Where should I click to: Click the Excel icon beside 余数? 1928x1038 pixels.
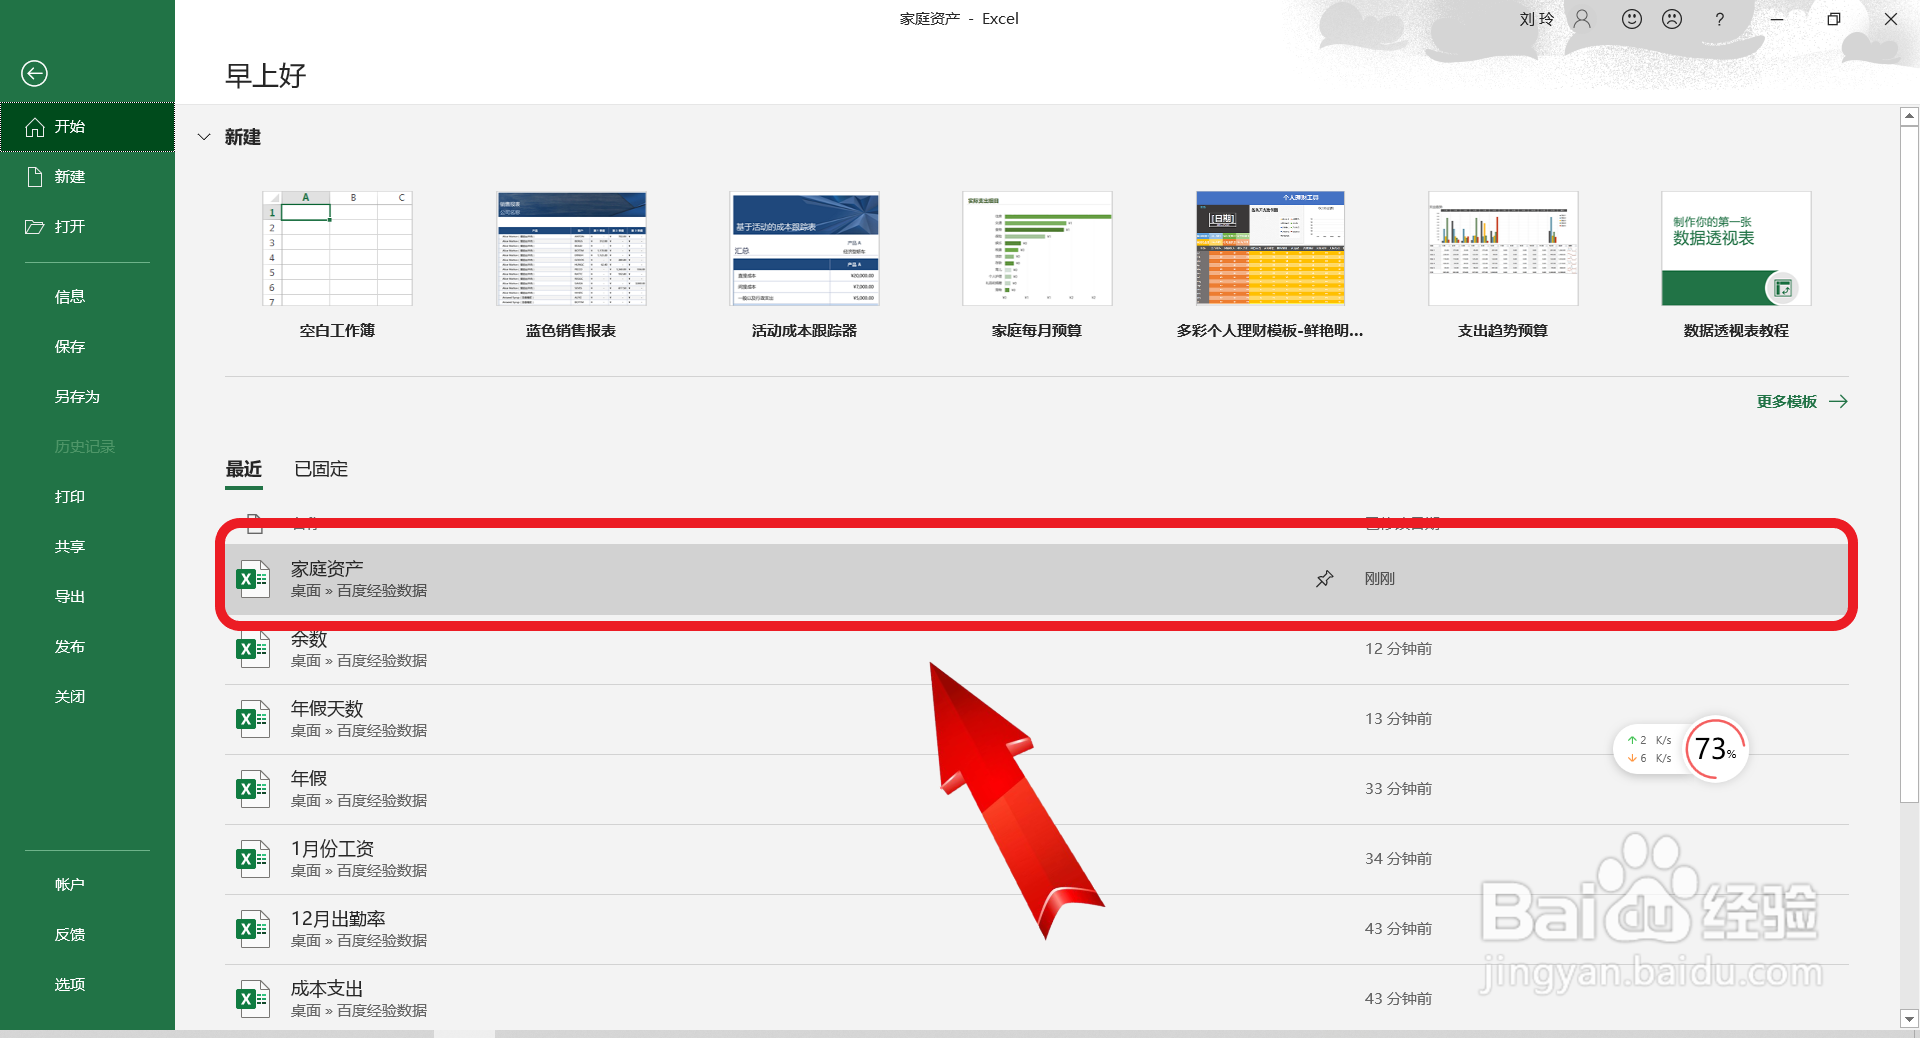click(253, 649)
